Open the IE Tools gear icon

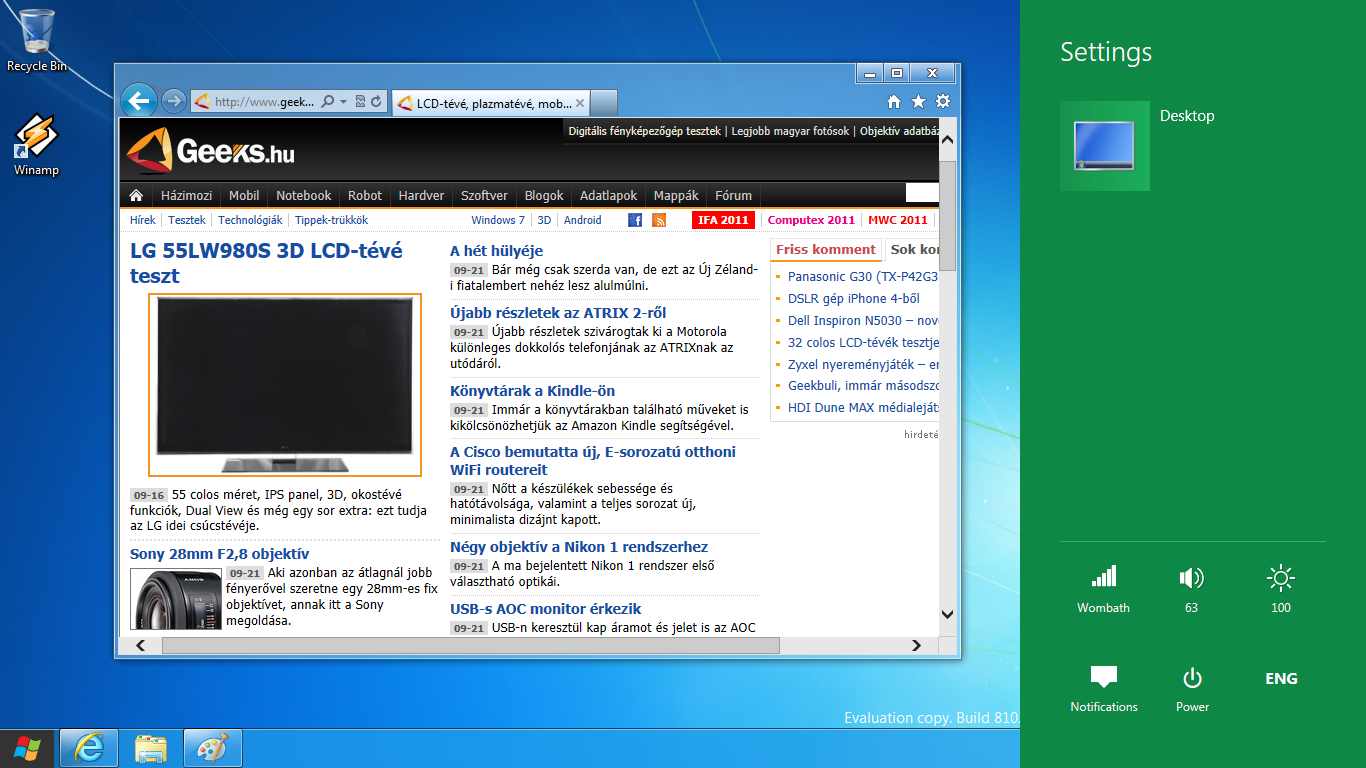pos(942,102)
